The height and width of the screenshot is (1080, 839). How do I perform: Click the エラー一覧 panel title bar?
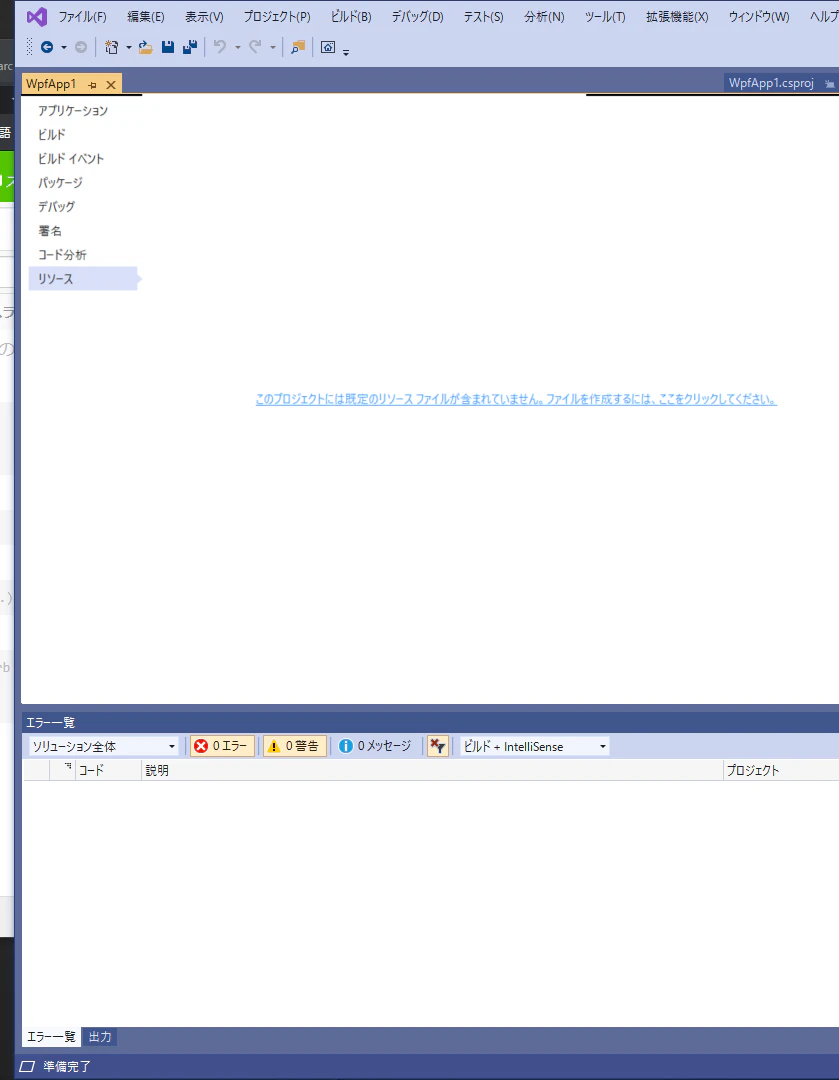[431, 723]
